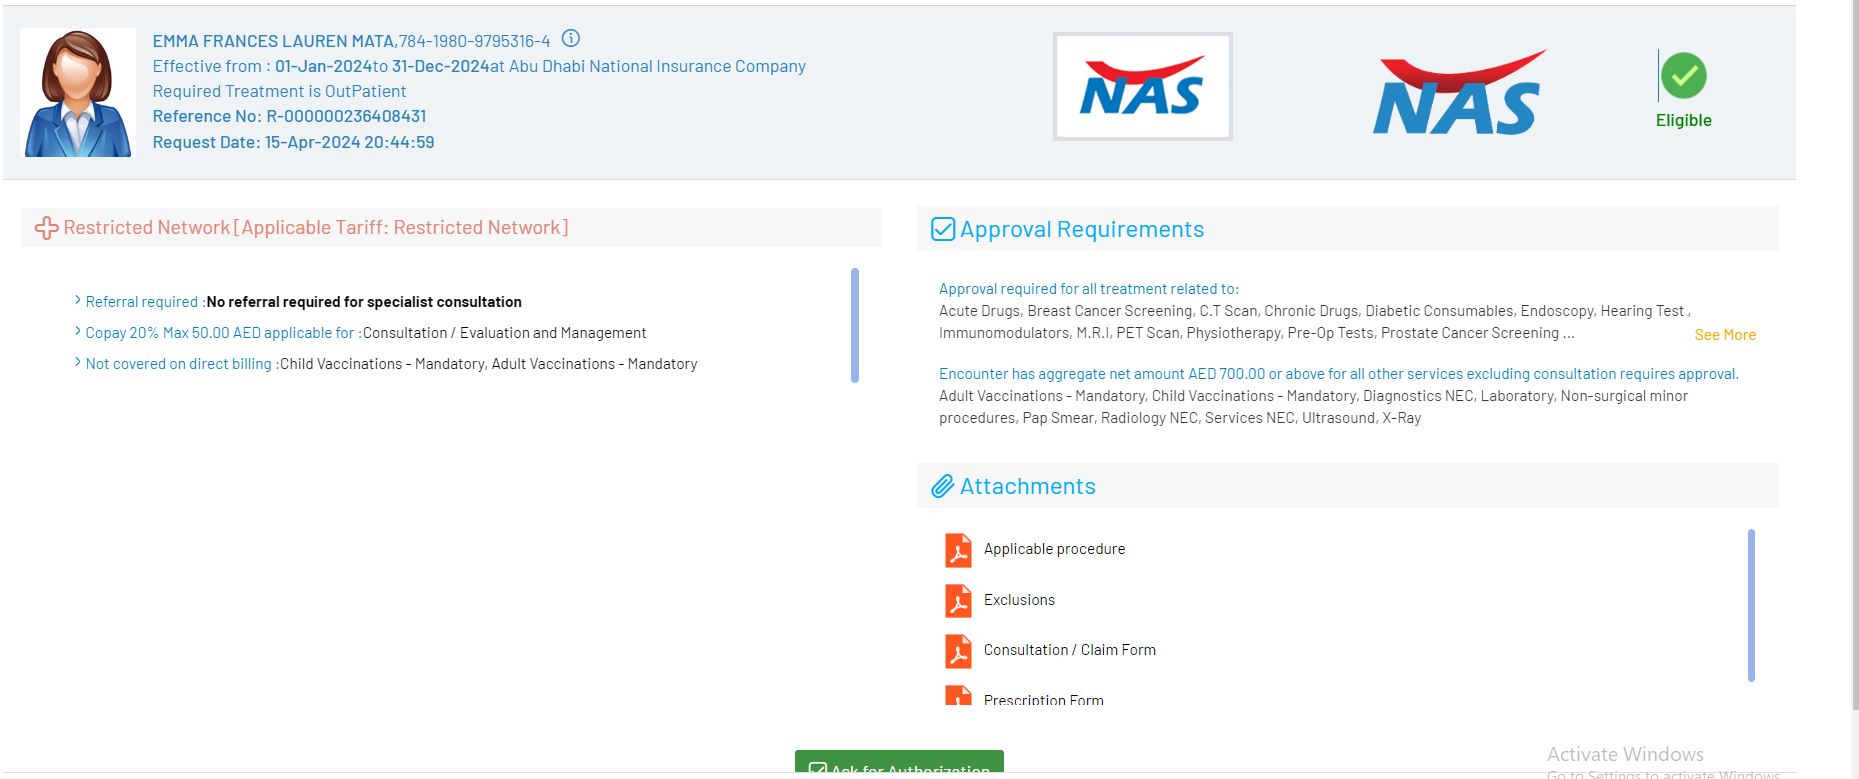Click the large unboxed NAS logo
Viewport: 1859px width, 779px height.
1459,92
